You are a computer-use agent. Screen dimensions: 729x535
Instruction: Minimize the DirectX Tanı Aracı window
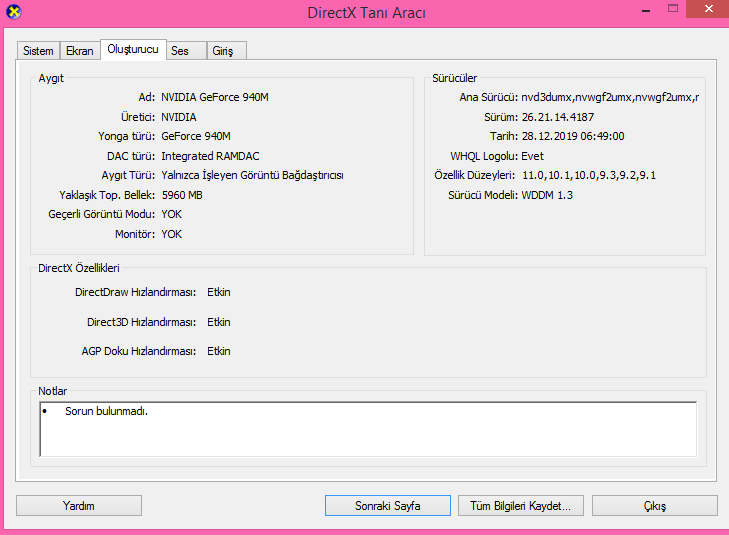(x=646, y=9)
